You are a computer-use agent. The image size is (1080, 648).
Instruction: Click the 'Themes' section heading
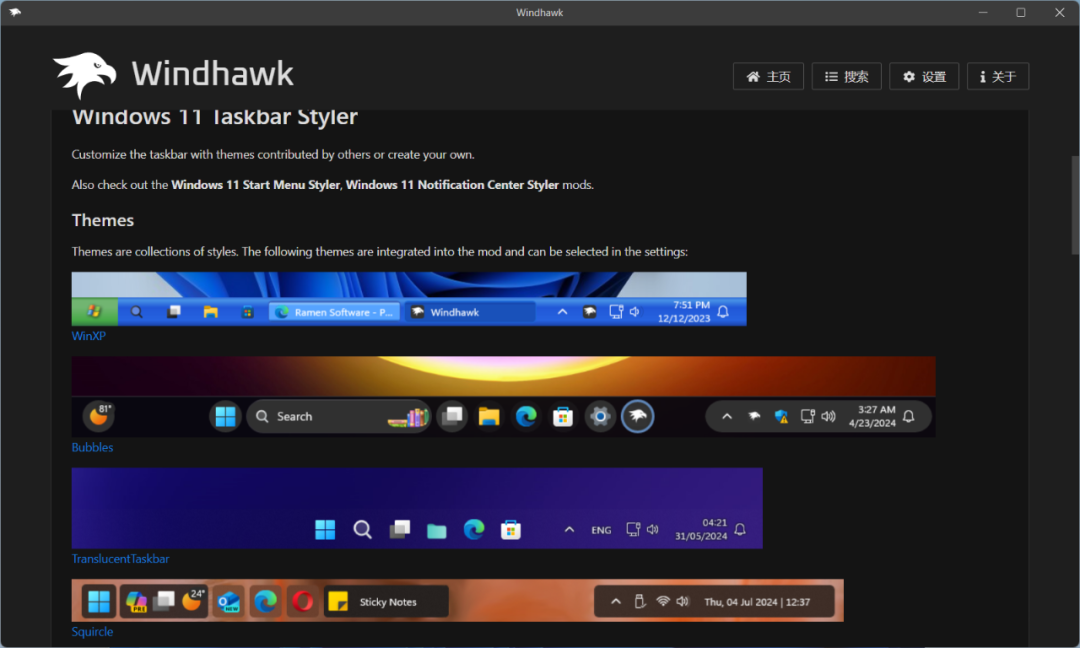(x=103, y=220)
